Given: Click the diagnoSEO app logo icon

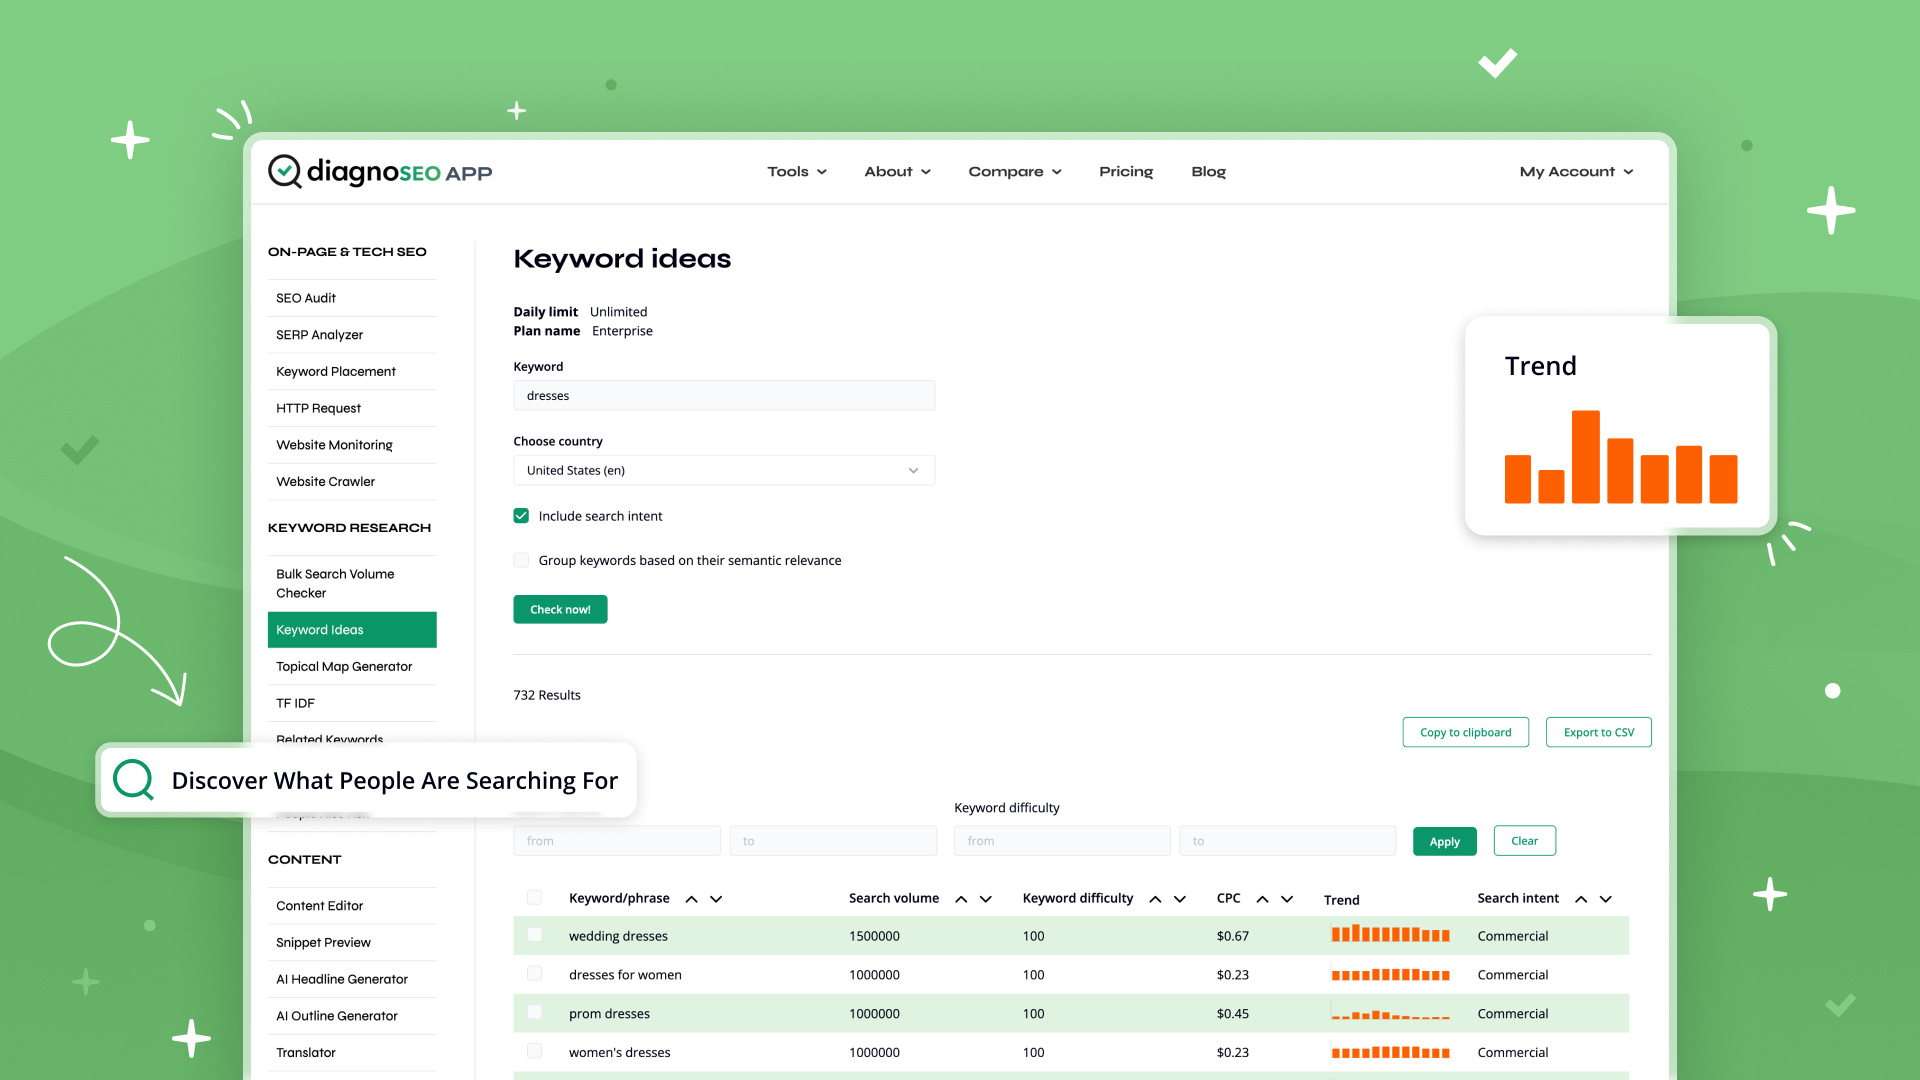Looking at the screenshot, I should click(284, 171).
